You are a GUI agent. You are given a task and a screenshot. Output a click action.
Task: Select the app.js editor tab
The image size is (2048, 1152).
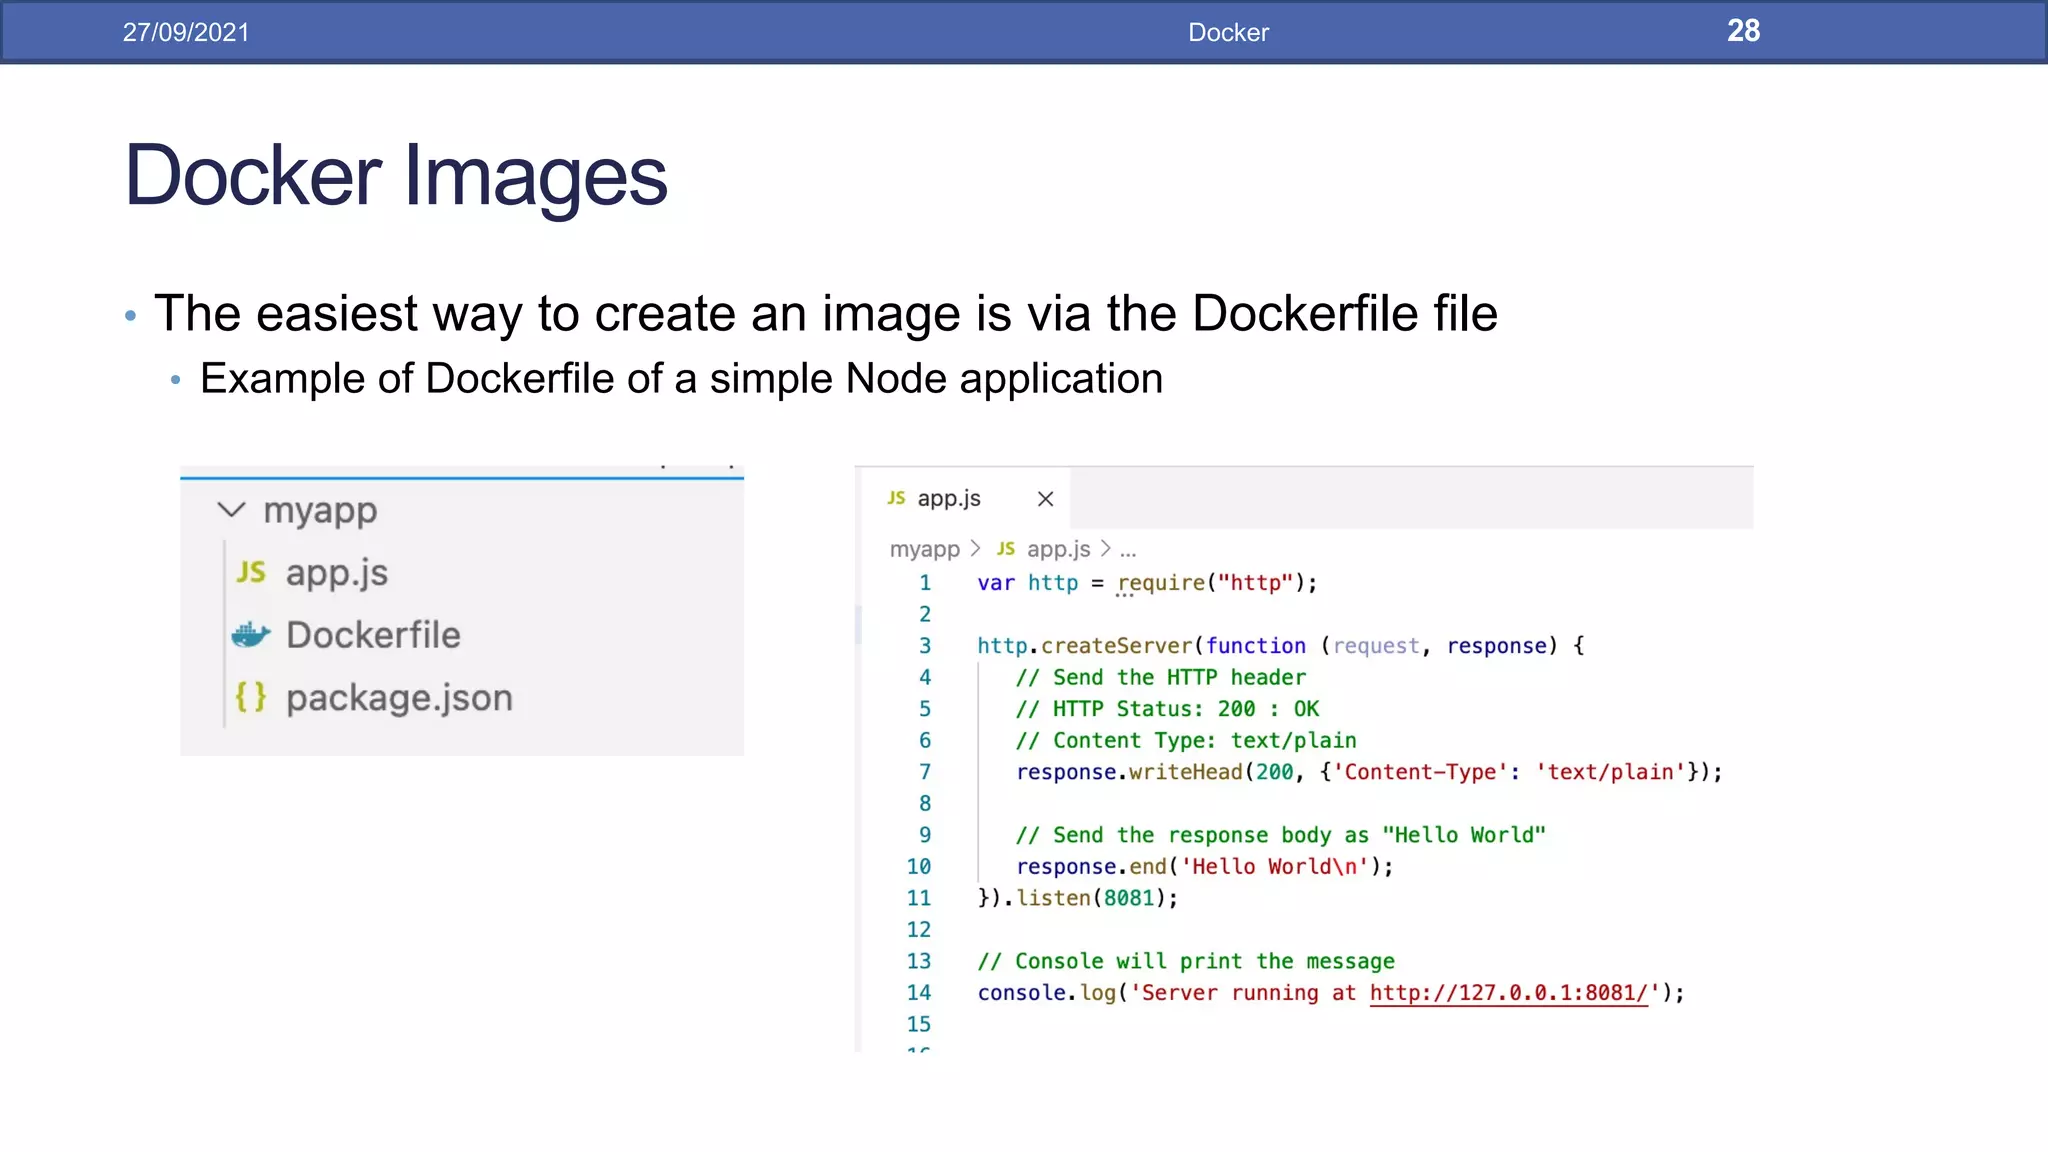(x=949, y=498)
